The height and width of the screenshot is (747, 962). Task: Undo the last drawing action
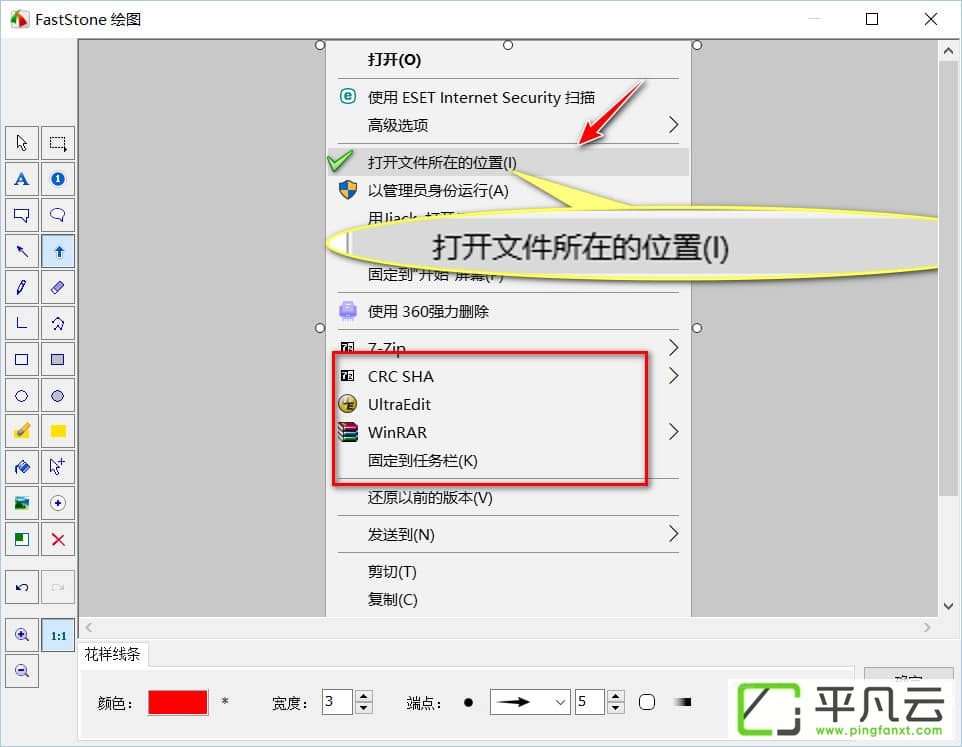click(x=21, y=588)
